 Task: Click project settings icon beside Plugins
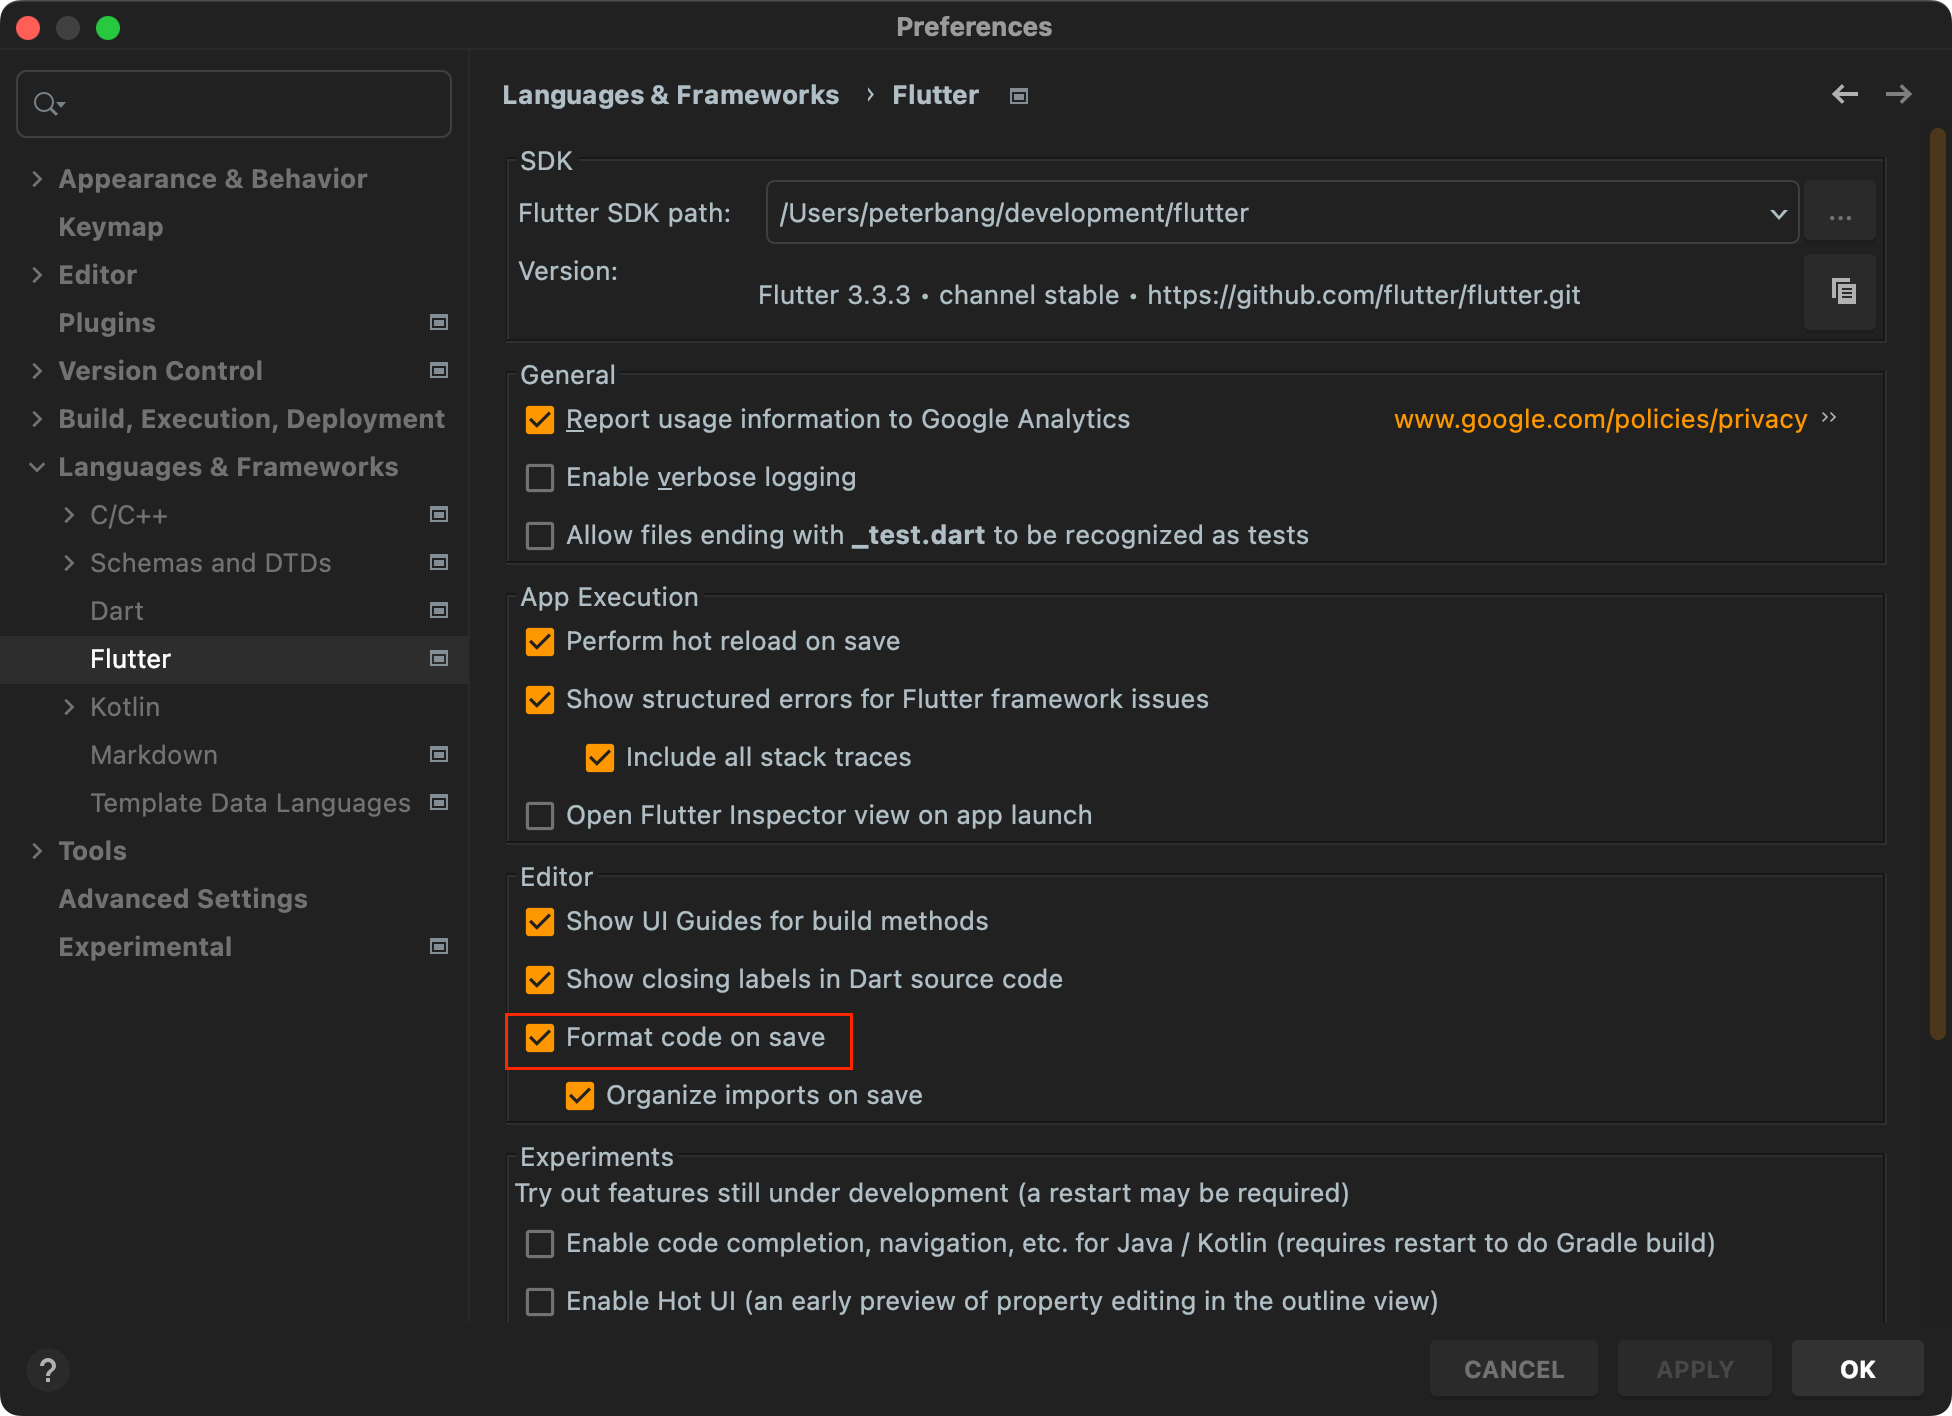pos(438,322)
